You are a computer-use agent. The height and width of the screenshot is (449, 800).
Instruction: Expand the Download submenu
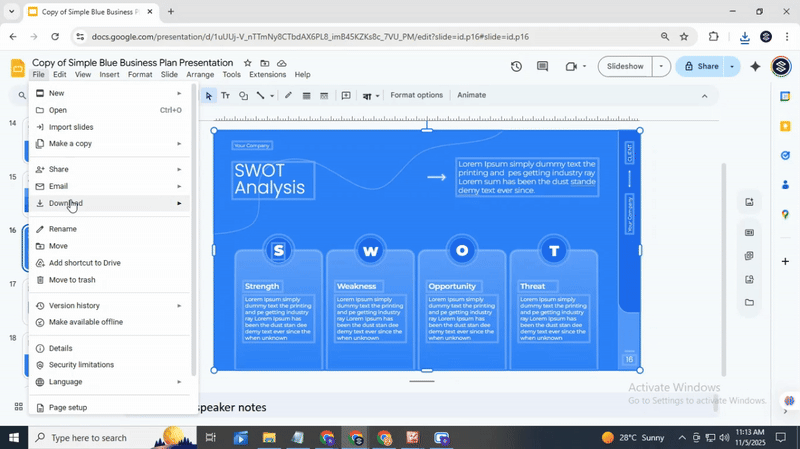point(66,203)
